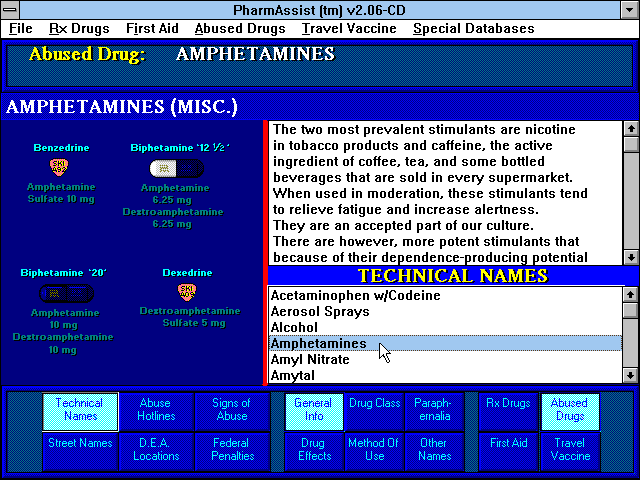The image size is (640, 480).
Task: Click Technical Names list down arrow
Action: [x=630, y=375]
